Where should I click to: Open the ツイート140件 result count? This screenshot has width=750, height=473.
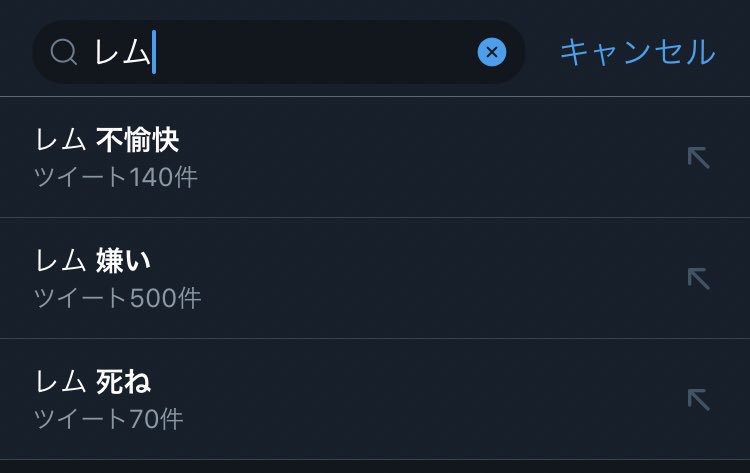point(115,177)
